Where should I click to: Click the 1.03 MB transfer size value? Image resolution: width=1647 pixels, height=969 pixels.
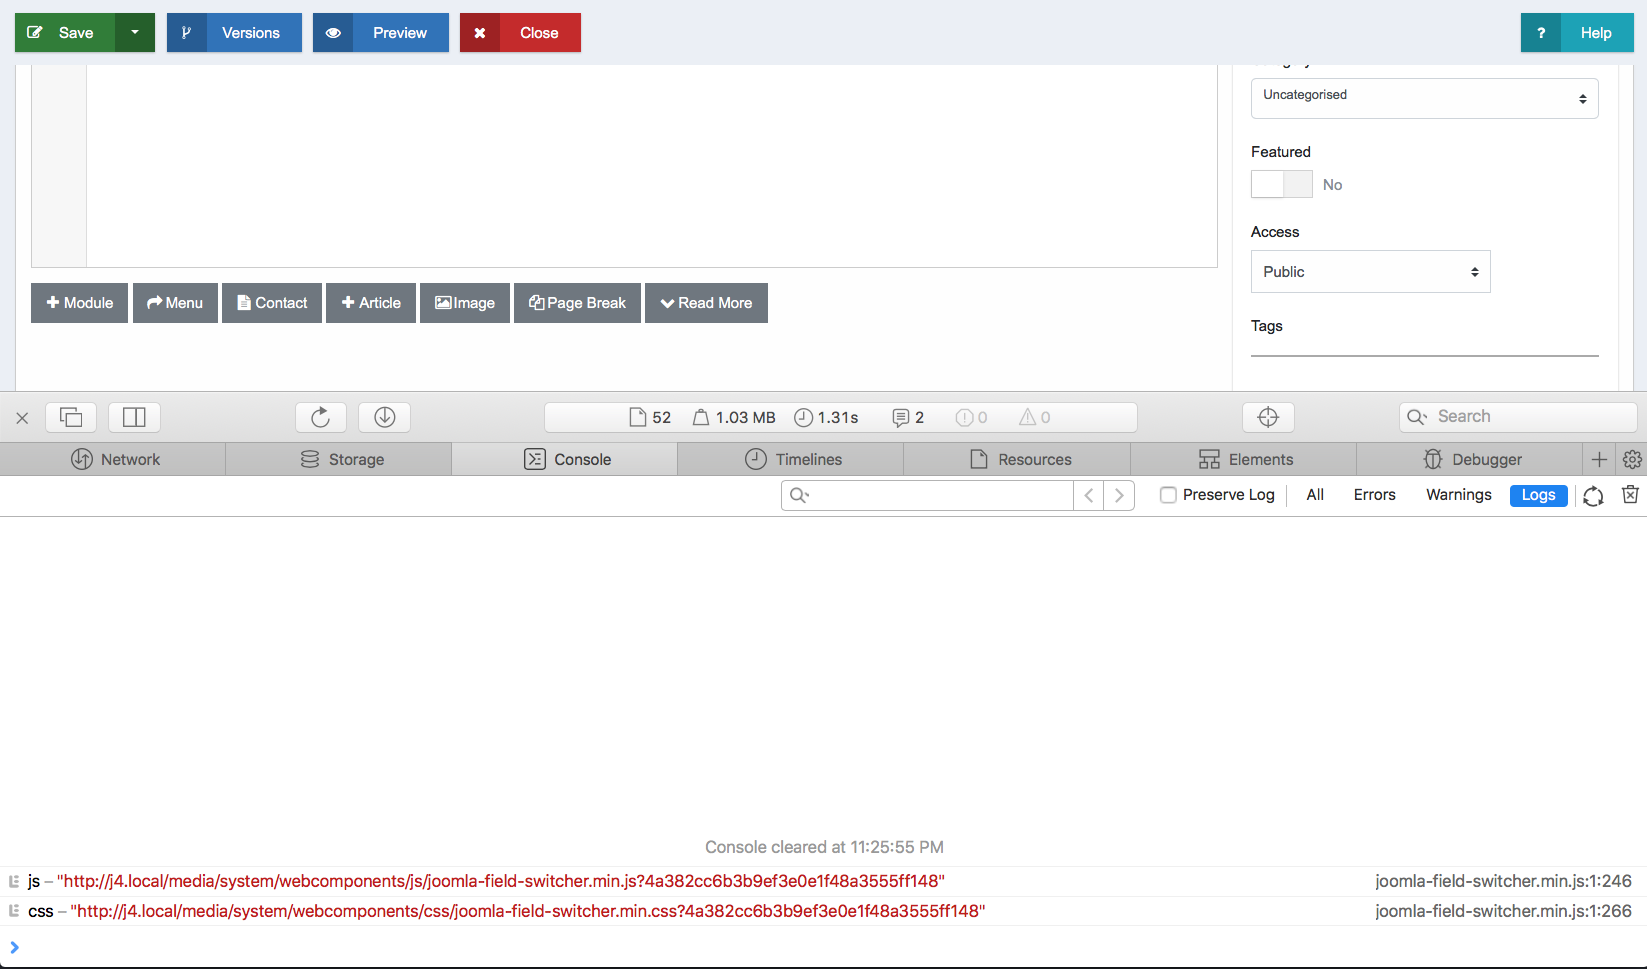click(746, 417)
